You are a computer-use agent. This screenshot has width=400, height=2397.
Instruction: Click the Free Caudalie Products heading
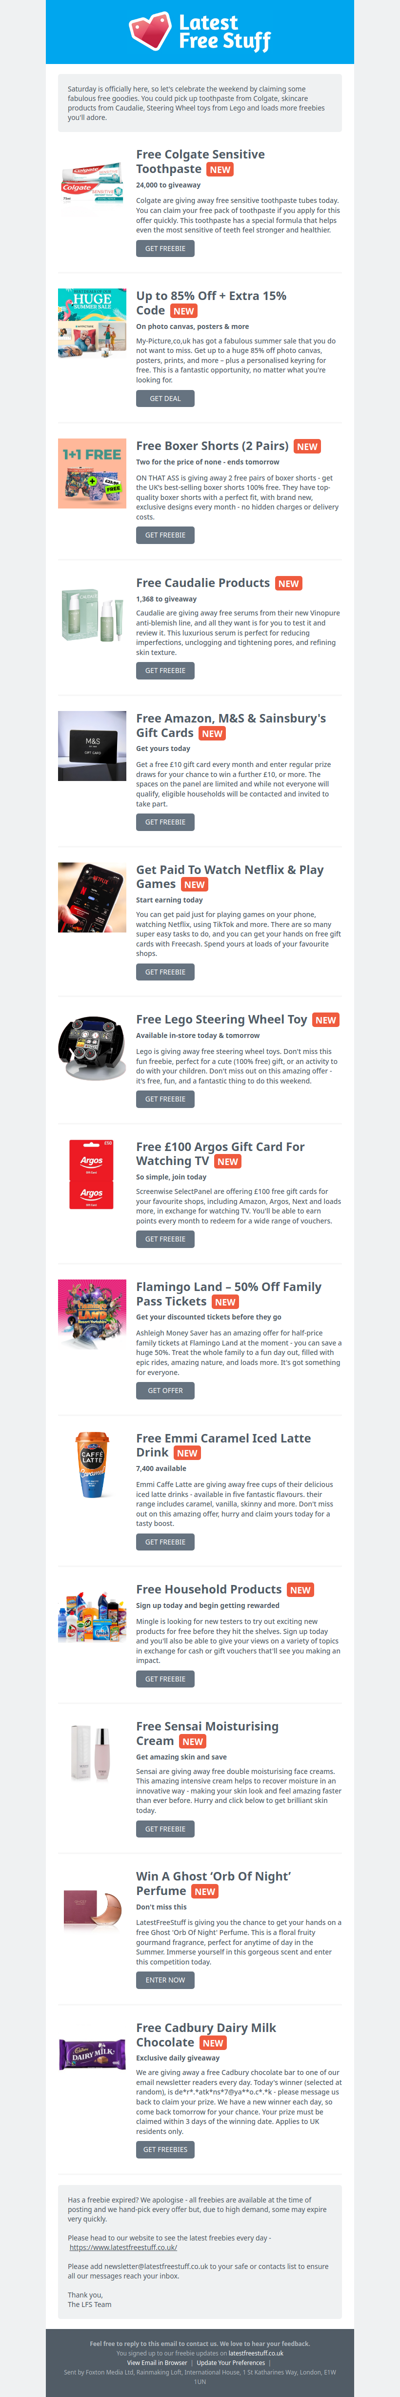coord(203,582)
